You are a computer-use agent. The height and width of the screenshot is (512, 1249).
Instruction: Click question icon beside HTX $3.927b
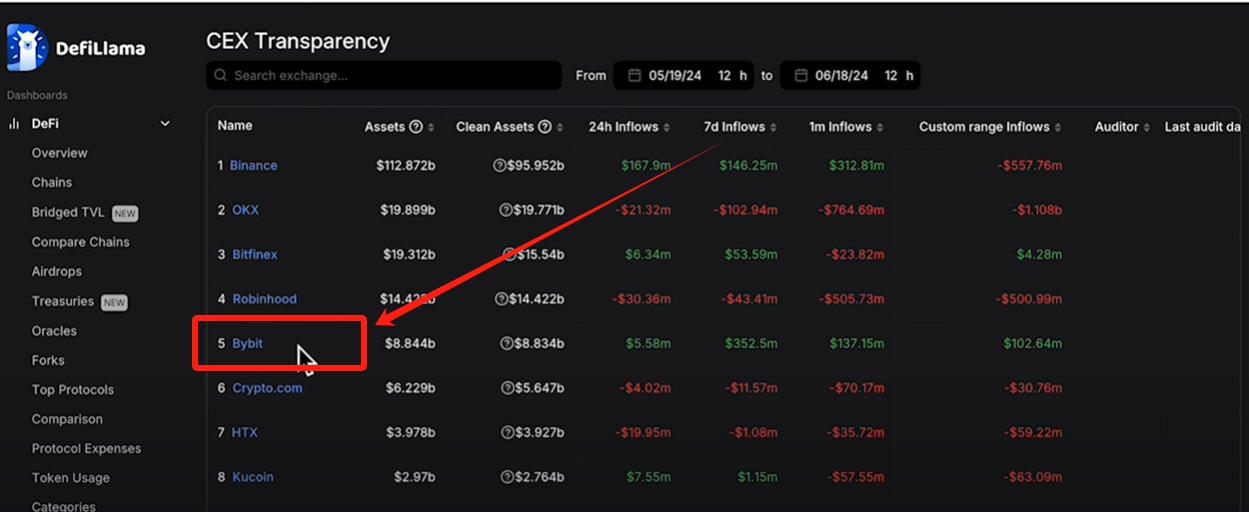coord(506,433)
